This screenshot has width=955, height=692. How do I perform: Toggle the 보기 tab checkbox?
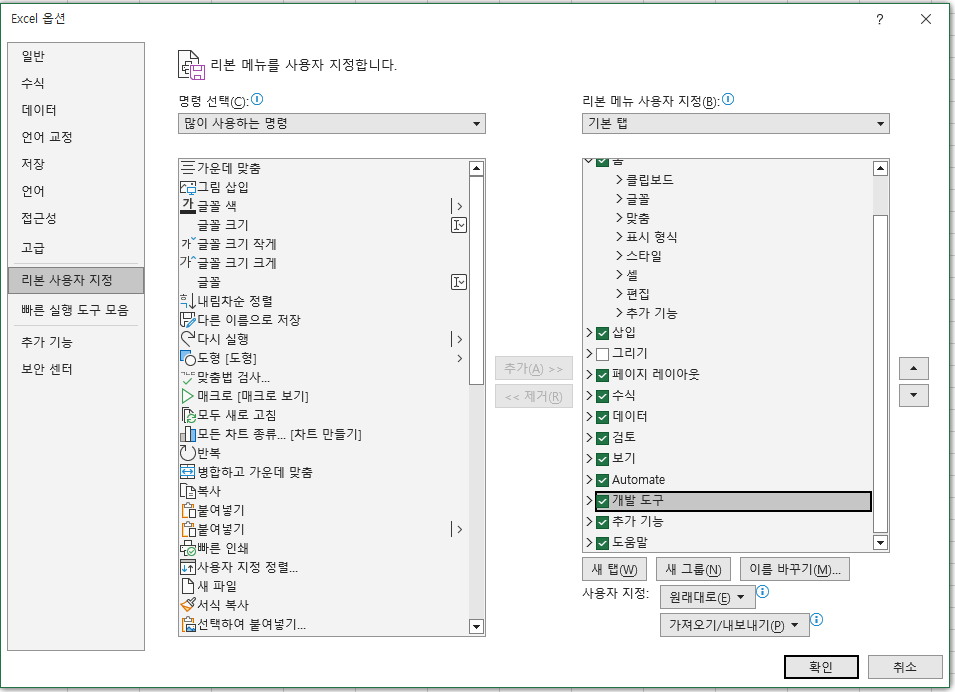pyautogui.click(x=602, y=459)
